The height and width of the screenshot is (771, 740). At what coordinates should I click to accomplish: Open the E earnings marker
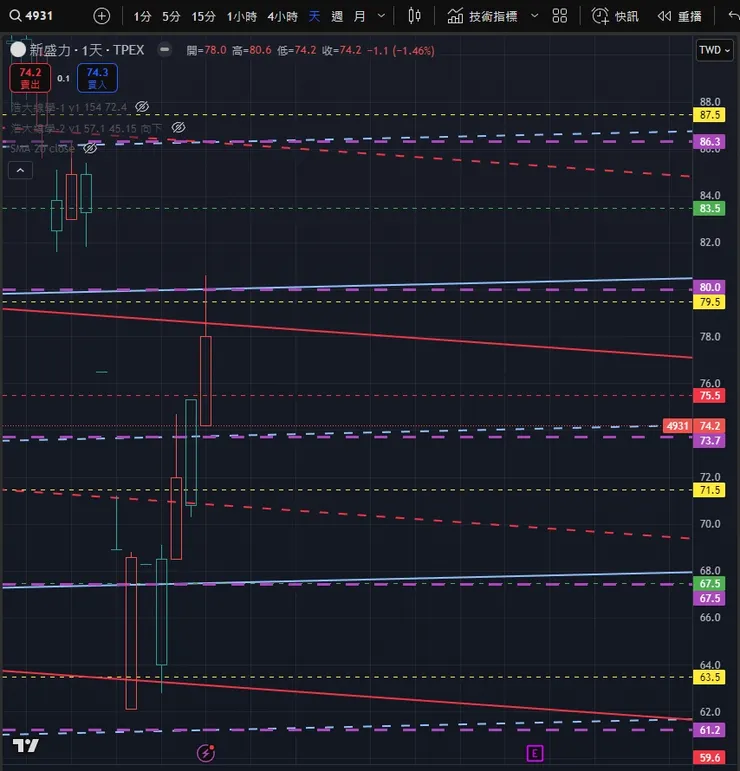pyautogui.click(x=534, y=753)
